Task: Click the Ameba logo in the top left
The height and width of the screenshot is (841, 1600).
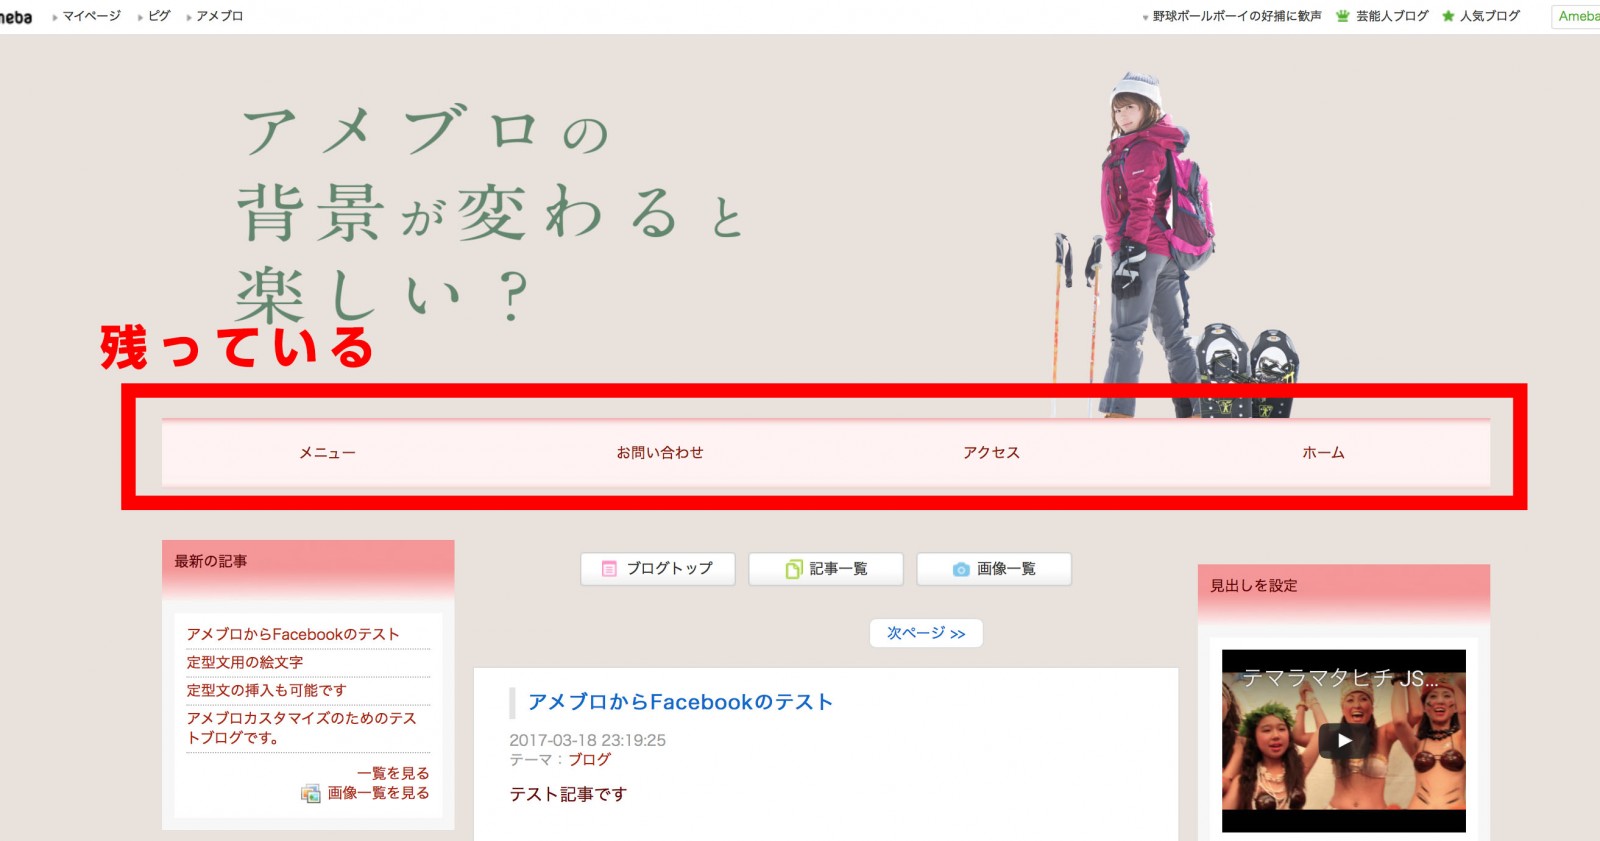Action: 16,17
